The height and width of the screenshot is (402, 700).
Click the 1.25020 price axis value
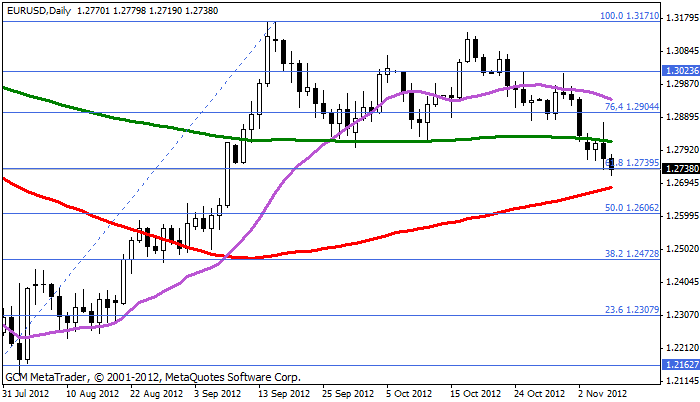pyautogui.click(x=682, y=249)
